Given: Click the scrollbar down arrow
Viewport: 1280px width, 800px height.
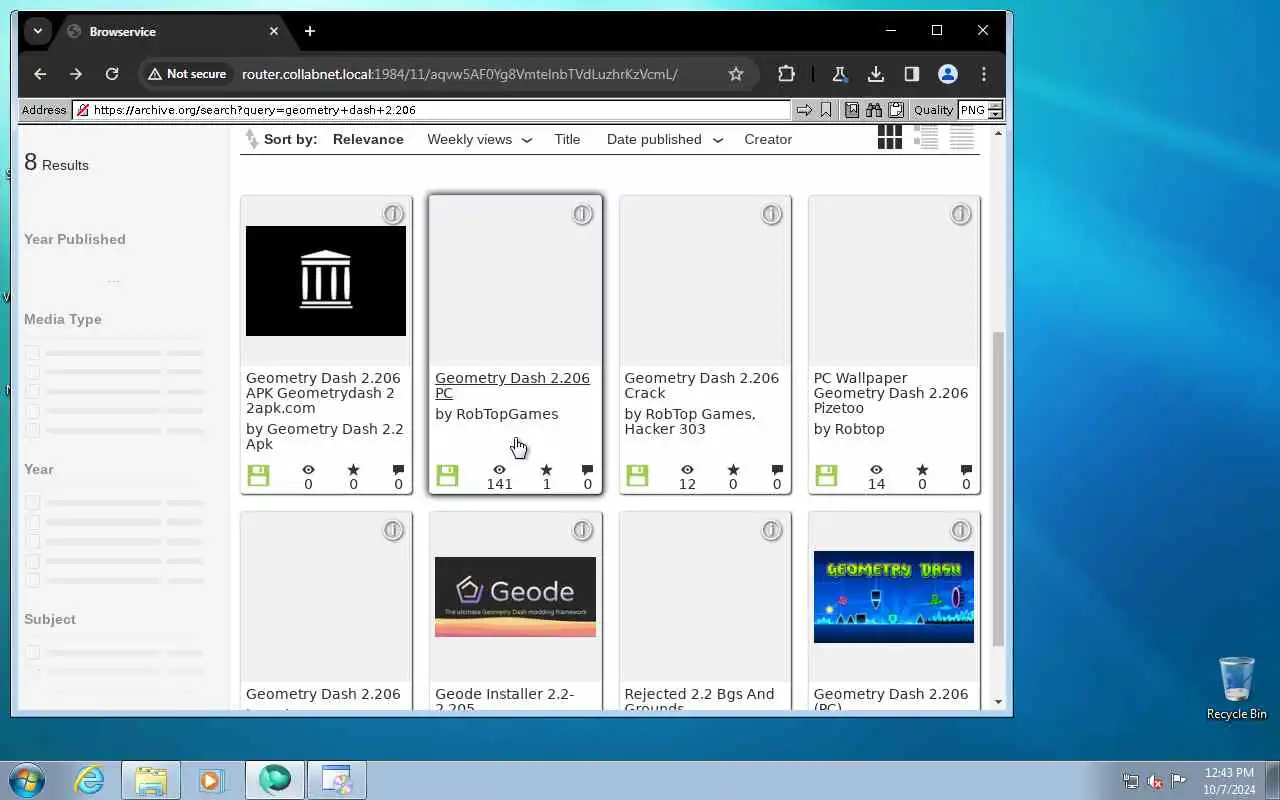Looking at the screenshot, I should (x=997, y=702).
